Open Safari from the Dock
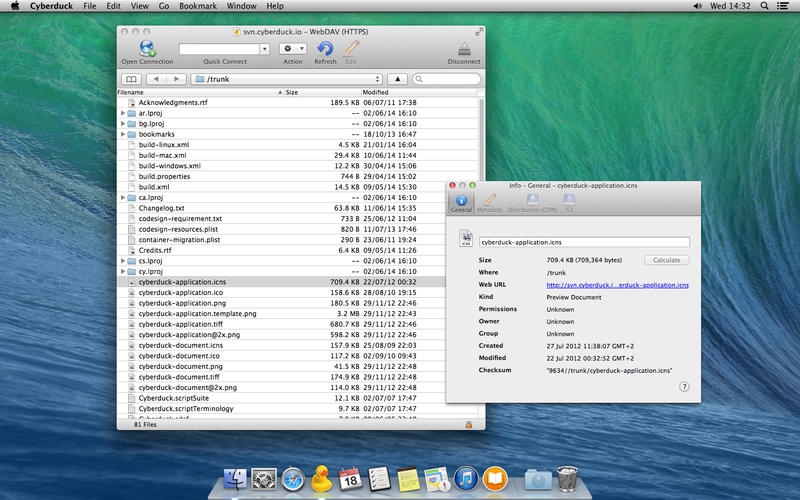800x500 pixels. click(293, 480)
